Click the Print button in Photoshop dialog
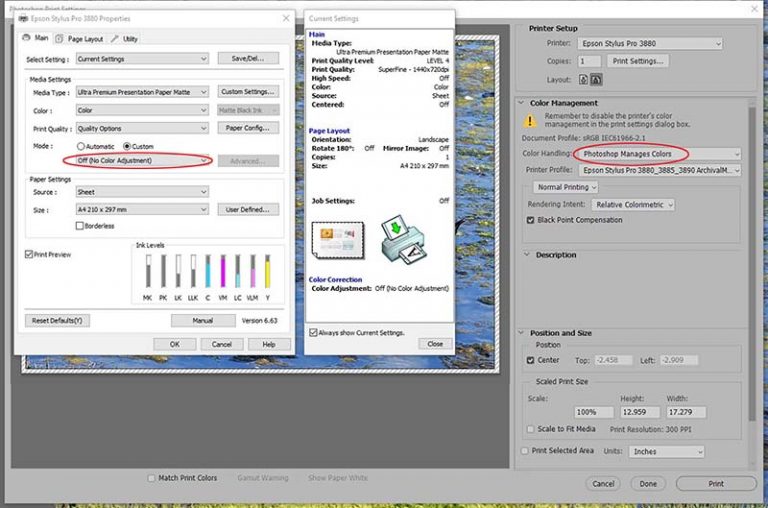Image resolution: width=768 pixels, height=508 pixels. tap(716, 484)
